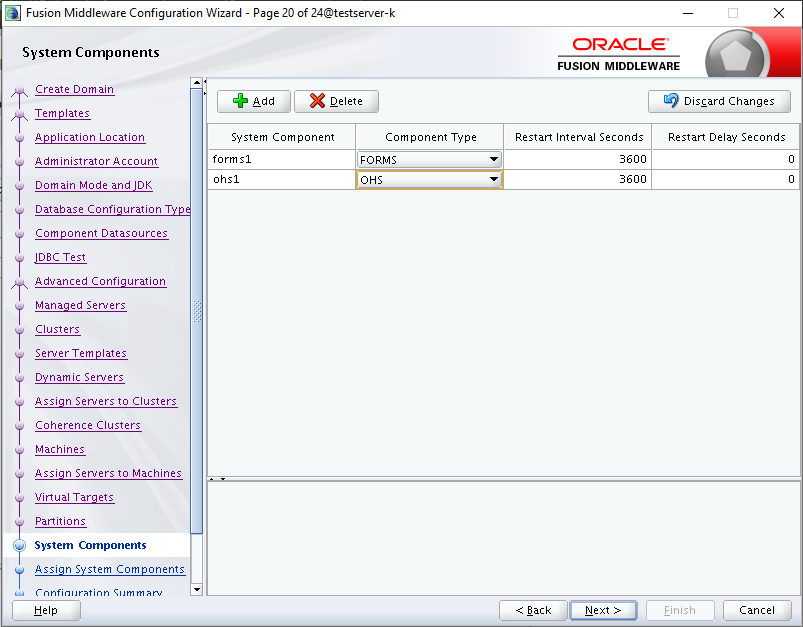Proceed with the Next button
Viewport: 803px width, 627px height.
[603, 610]
